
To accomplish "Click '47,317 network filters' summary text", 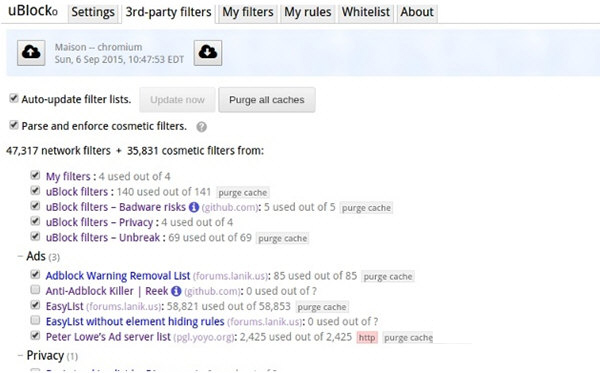I will tap(58, 151).
